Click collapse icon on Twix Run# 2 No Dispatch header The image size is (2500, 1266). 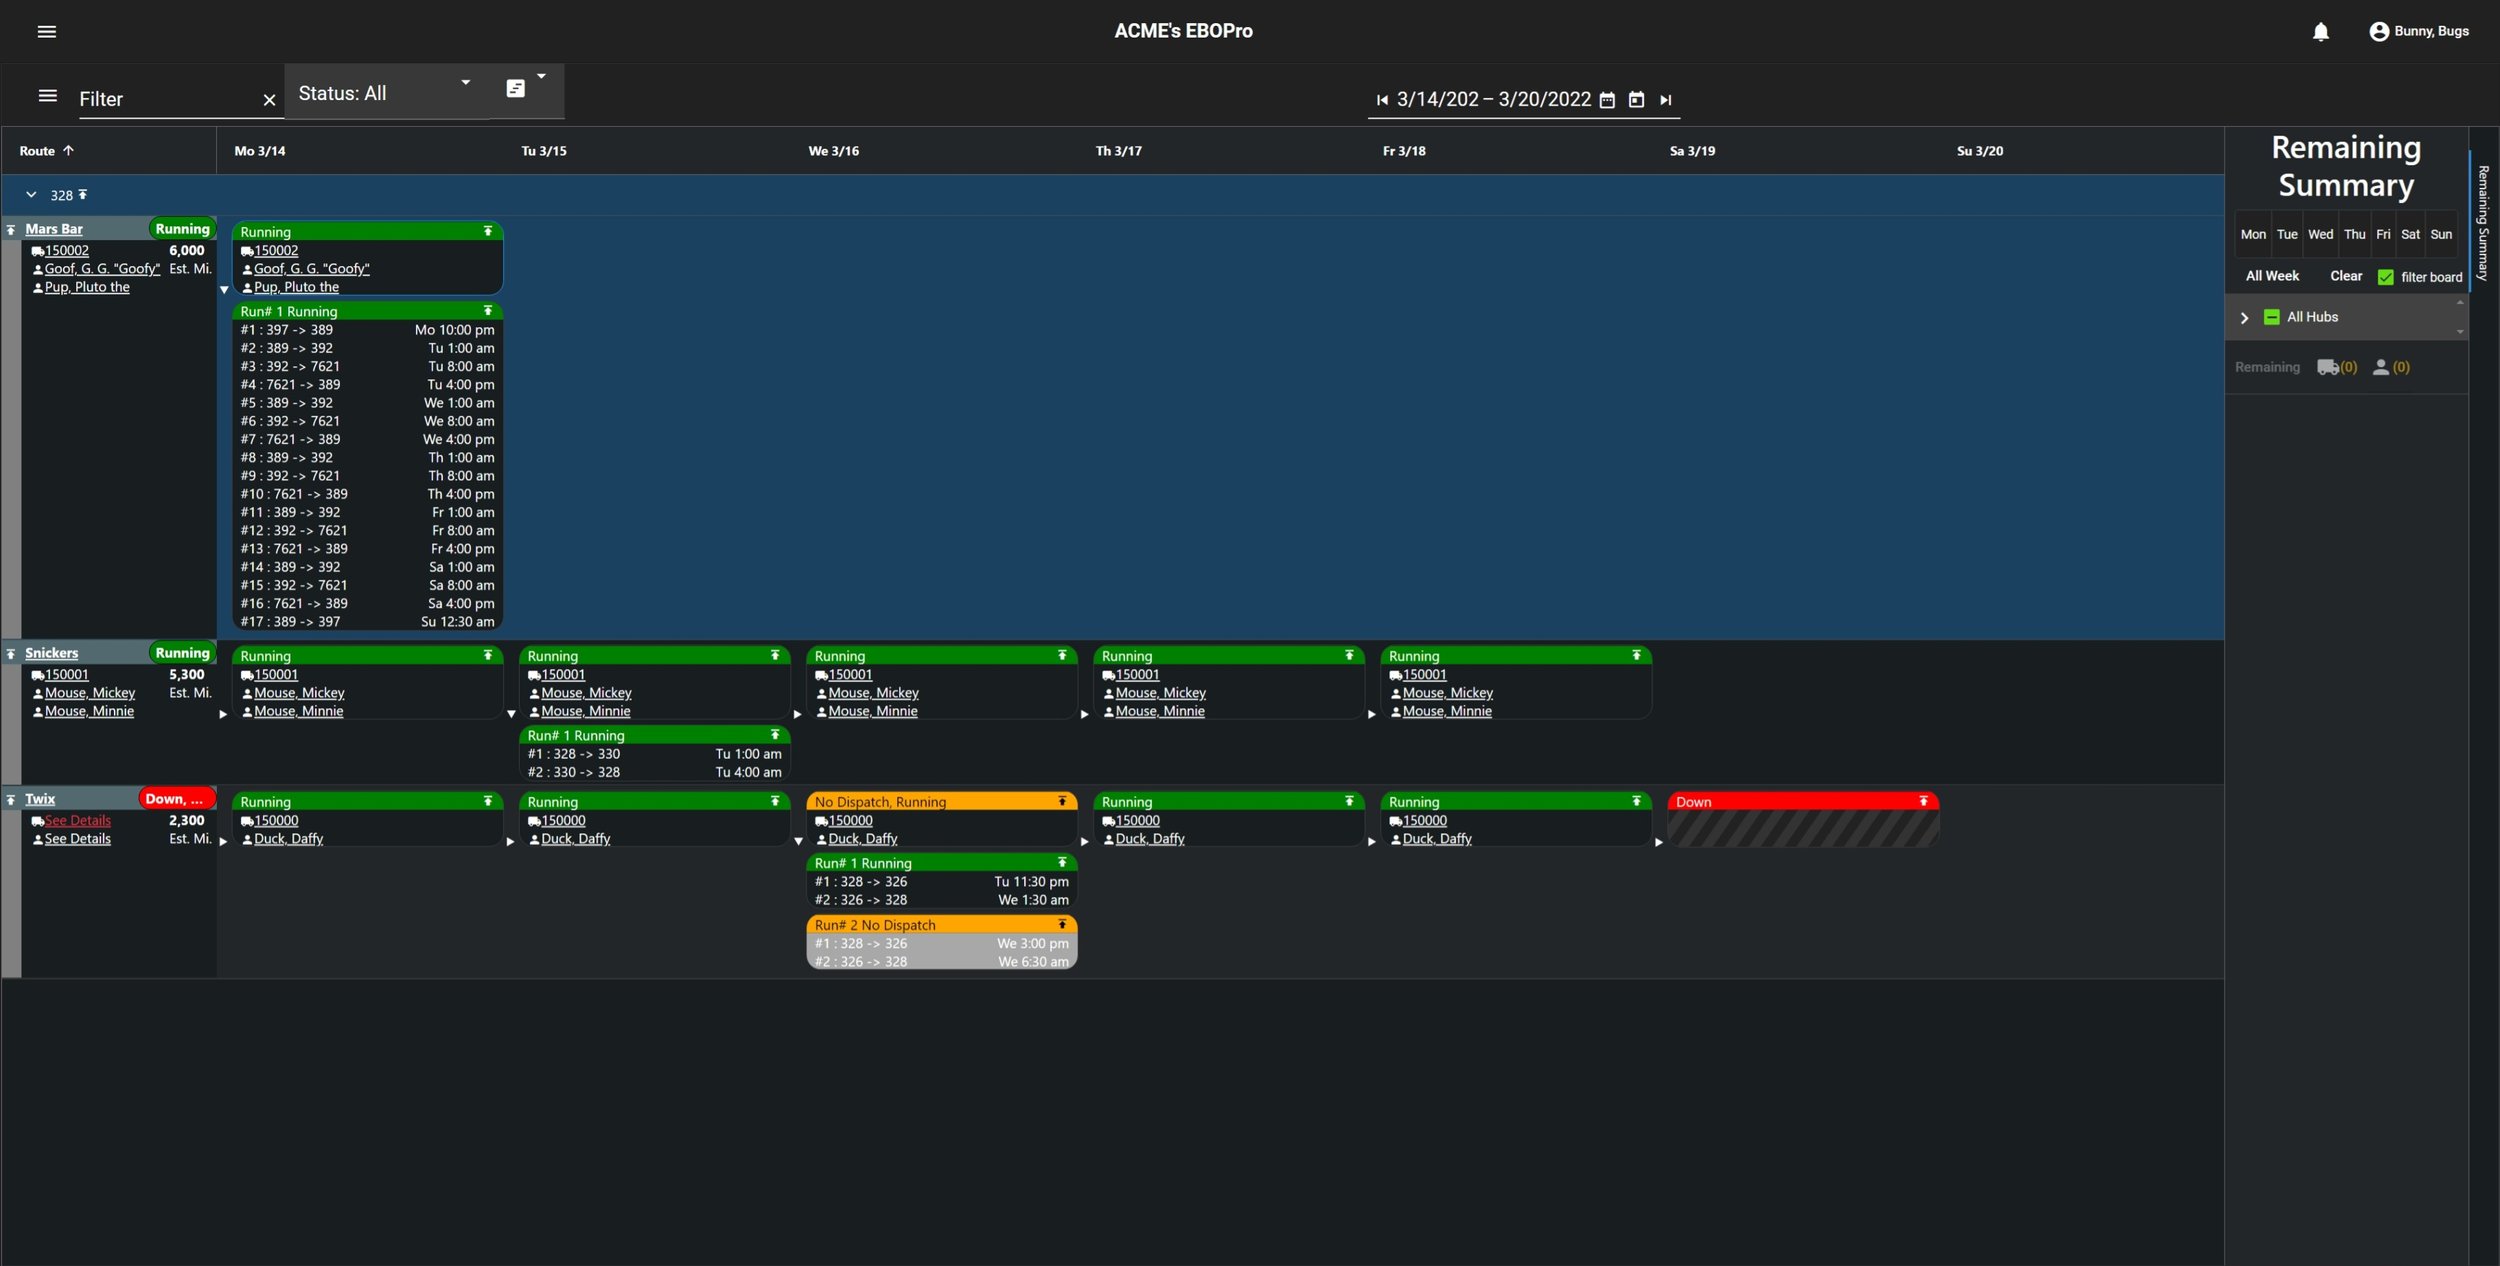(x=1062, y=925)
